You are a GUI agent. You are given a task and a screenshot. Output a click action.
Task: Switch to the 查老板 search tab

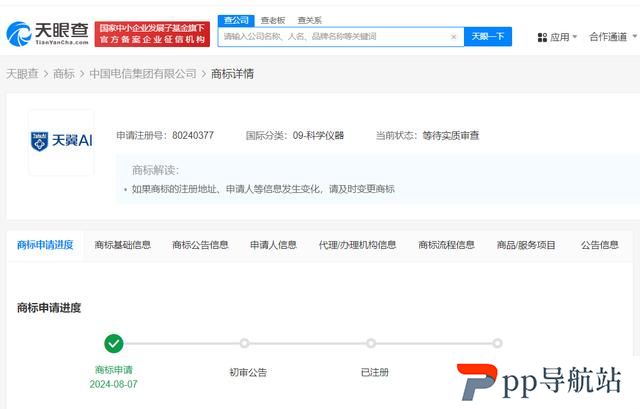(273, 20)
